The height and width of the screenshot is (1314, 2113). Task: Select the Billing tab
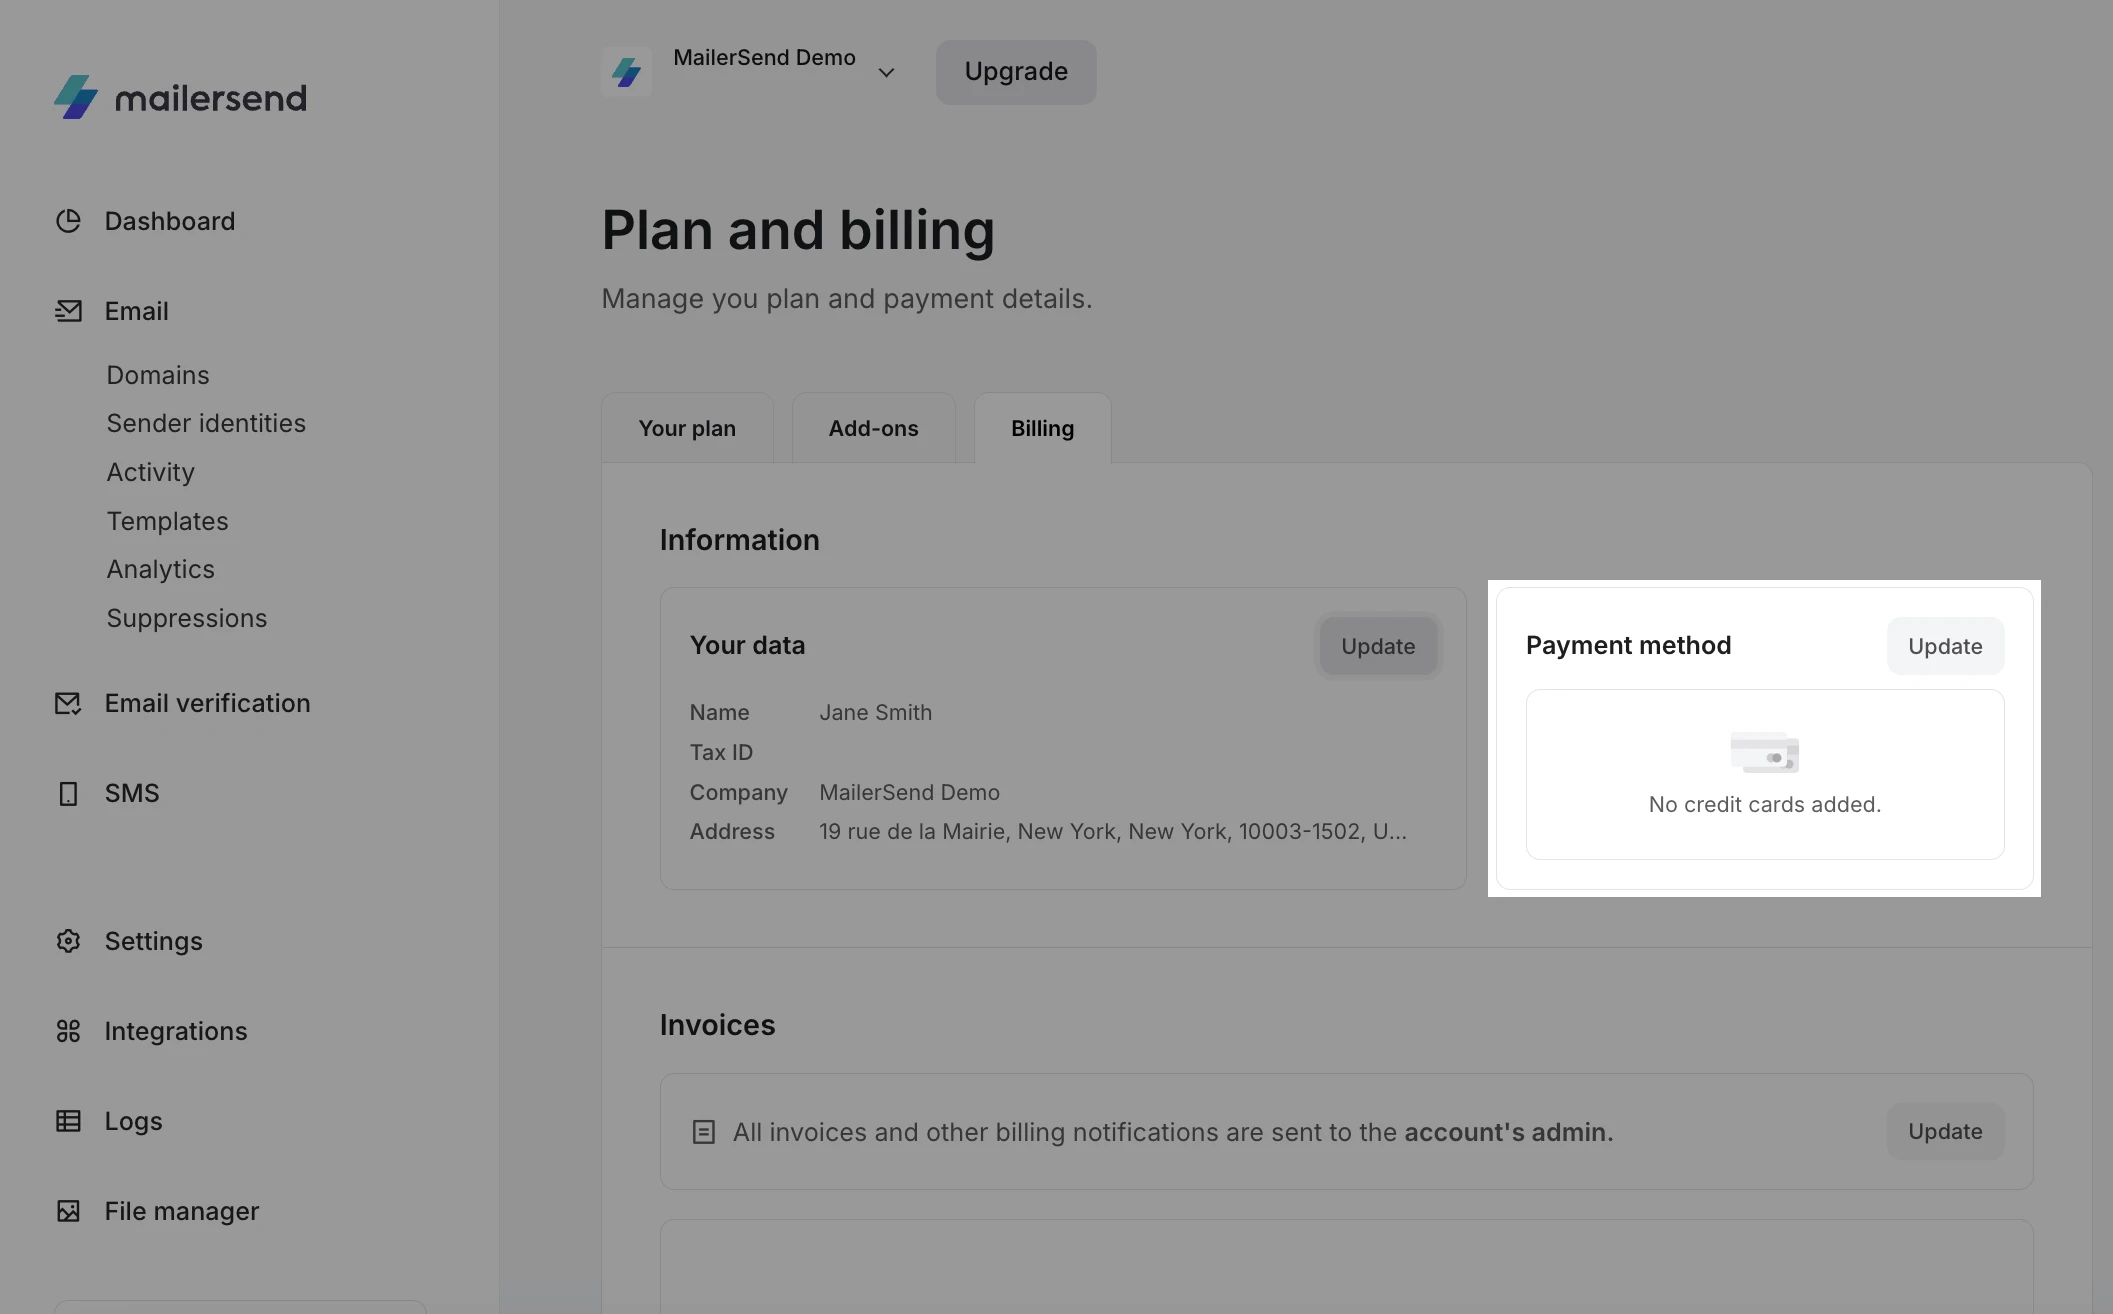point(1042,428)
